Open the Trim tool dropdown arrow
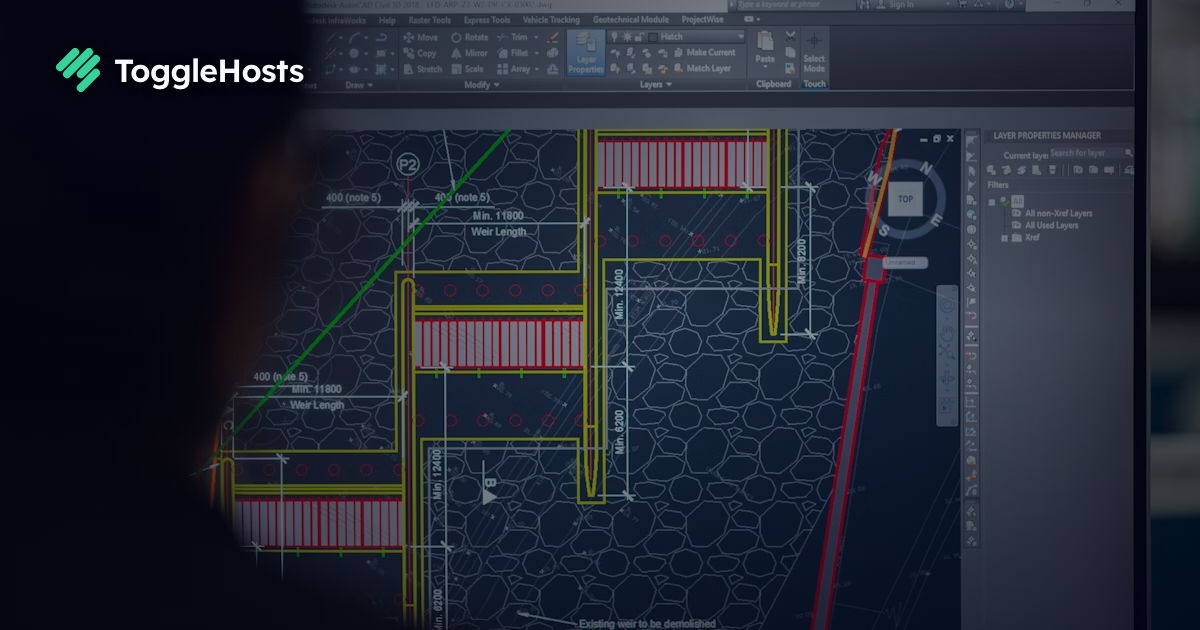The width and height of the screenshot is (1200, 630). (x=536, y=37)
